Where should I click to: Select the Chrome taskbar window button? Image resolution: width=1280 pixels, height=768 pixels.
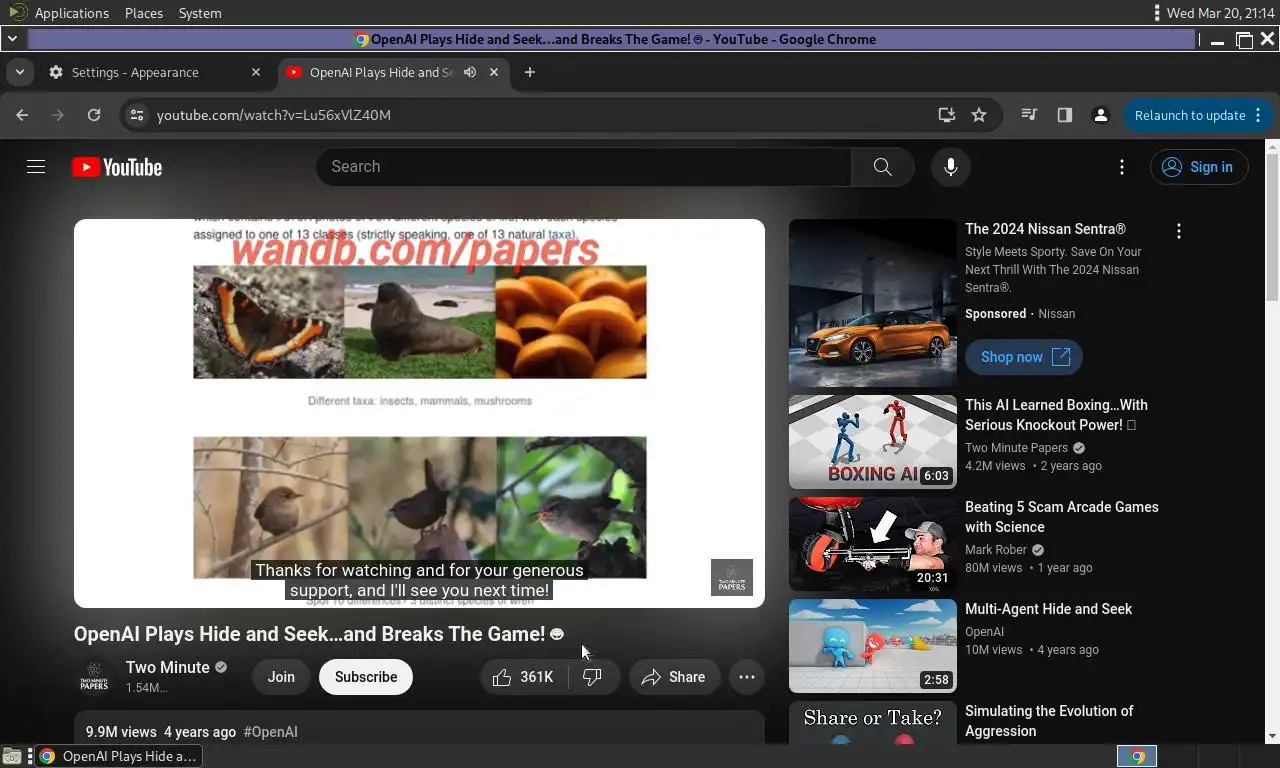[118, 756]
